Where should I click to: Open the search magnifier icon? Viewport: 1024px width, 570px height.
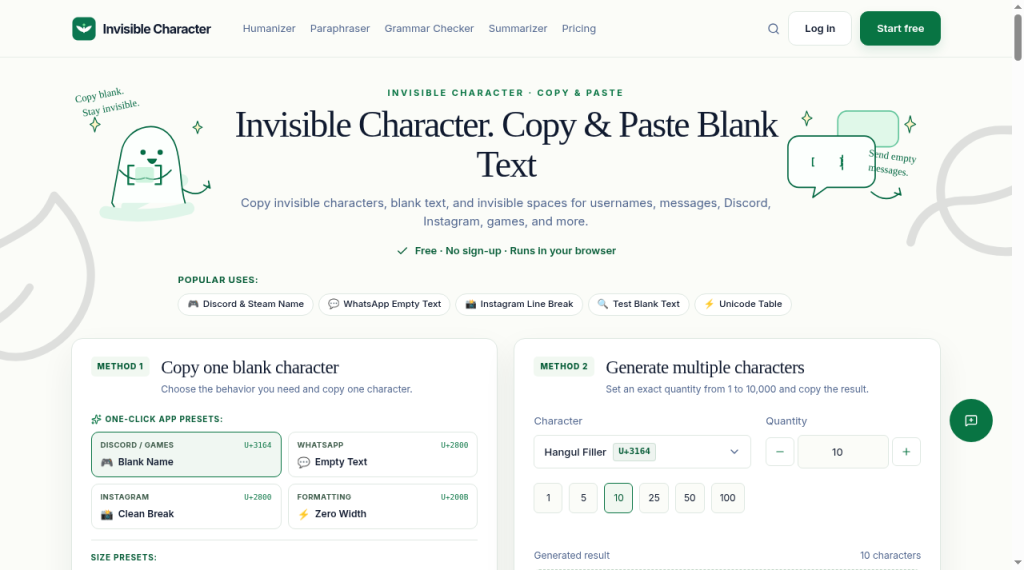point(773,29)
